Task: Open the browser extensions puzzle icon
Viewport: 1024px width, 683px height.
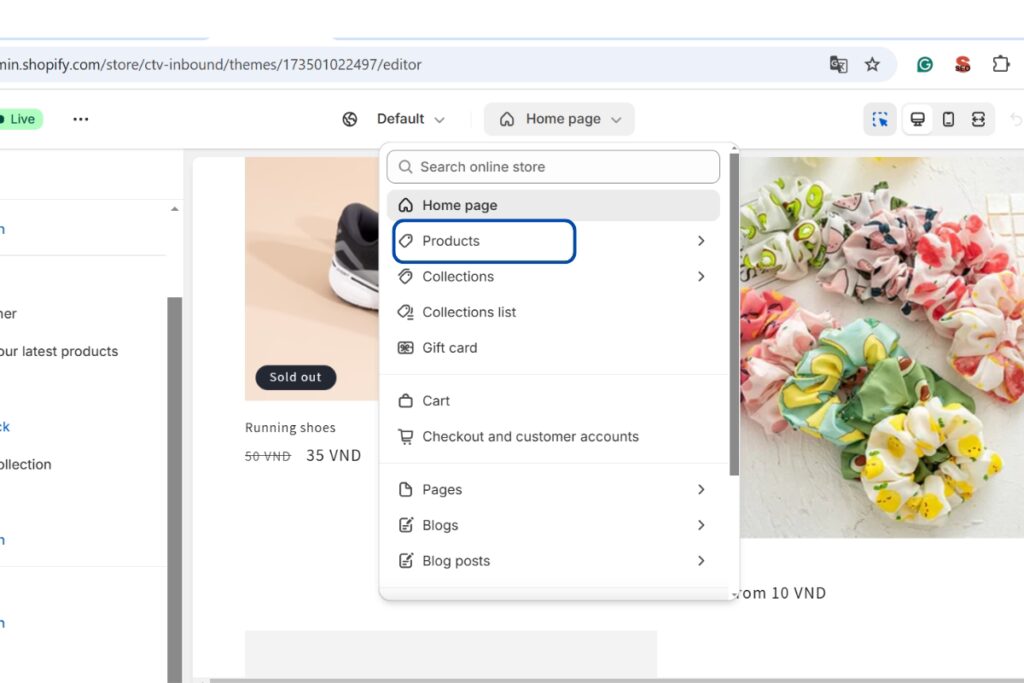Action: click(1000, 64)
